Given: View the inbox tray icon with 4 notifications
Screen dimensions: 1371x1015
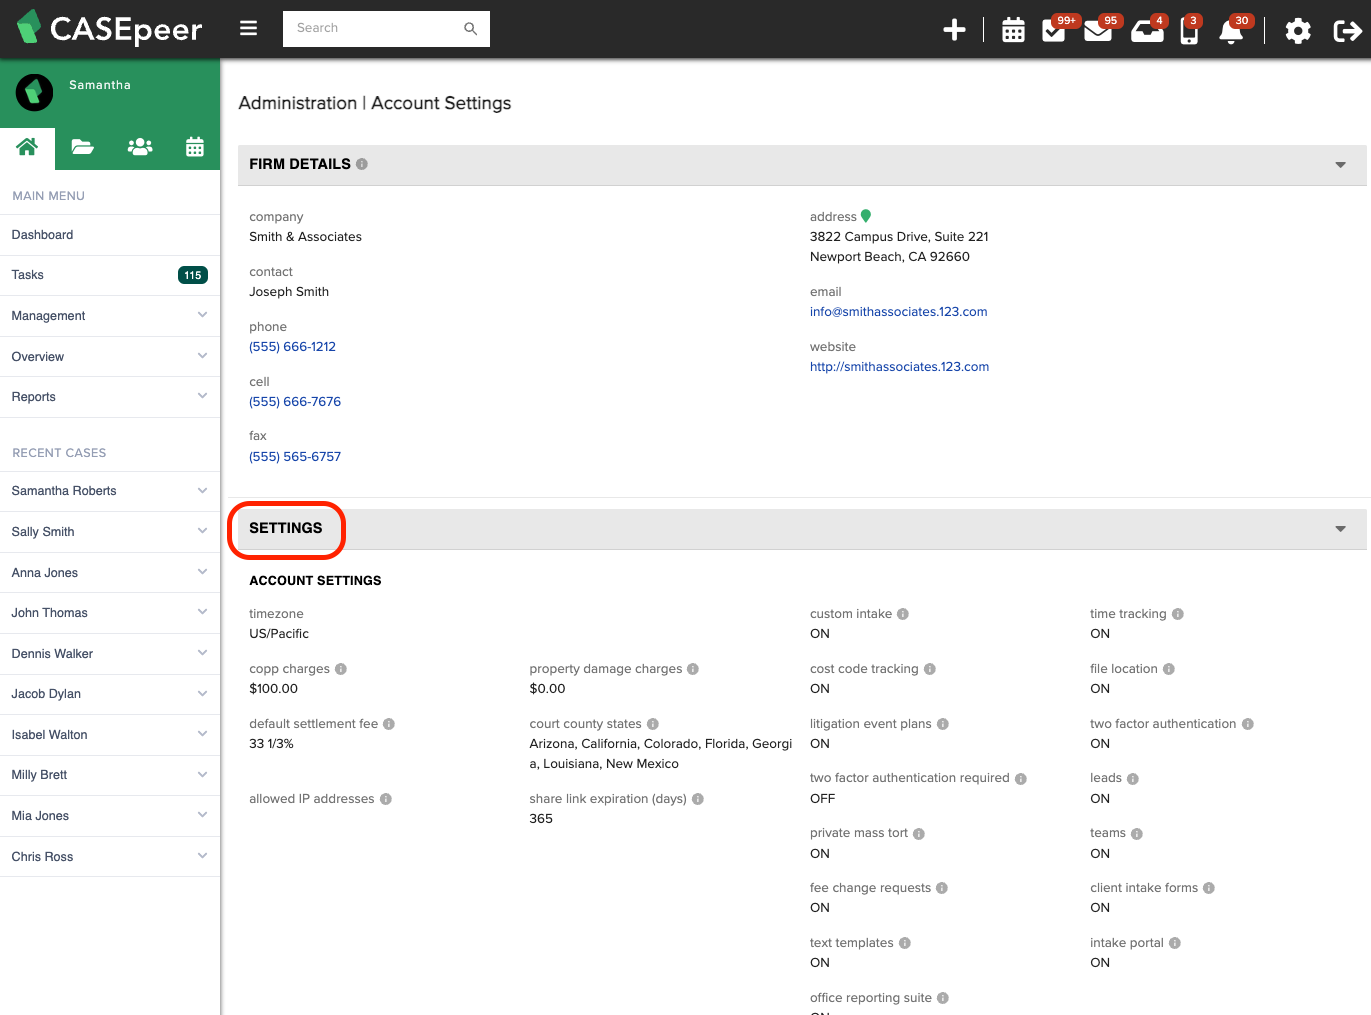Looking at the screenshot, I should tap(1145, 31).
